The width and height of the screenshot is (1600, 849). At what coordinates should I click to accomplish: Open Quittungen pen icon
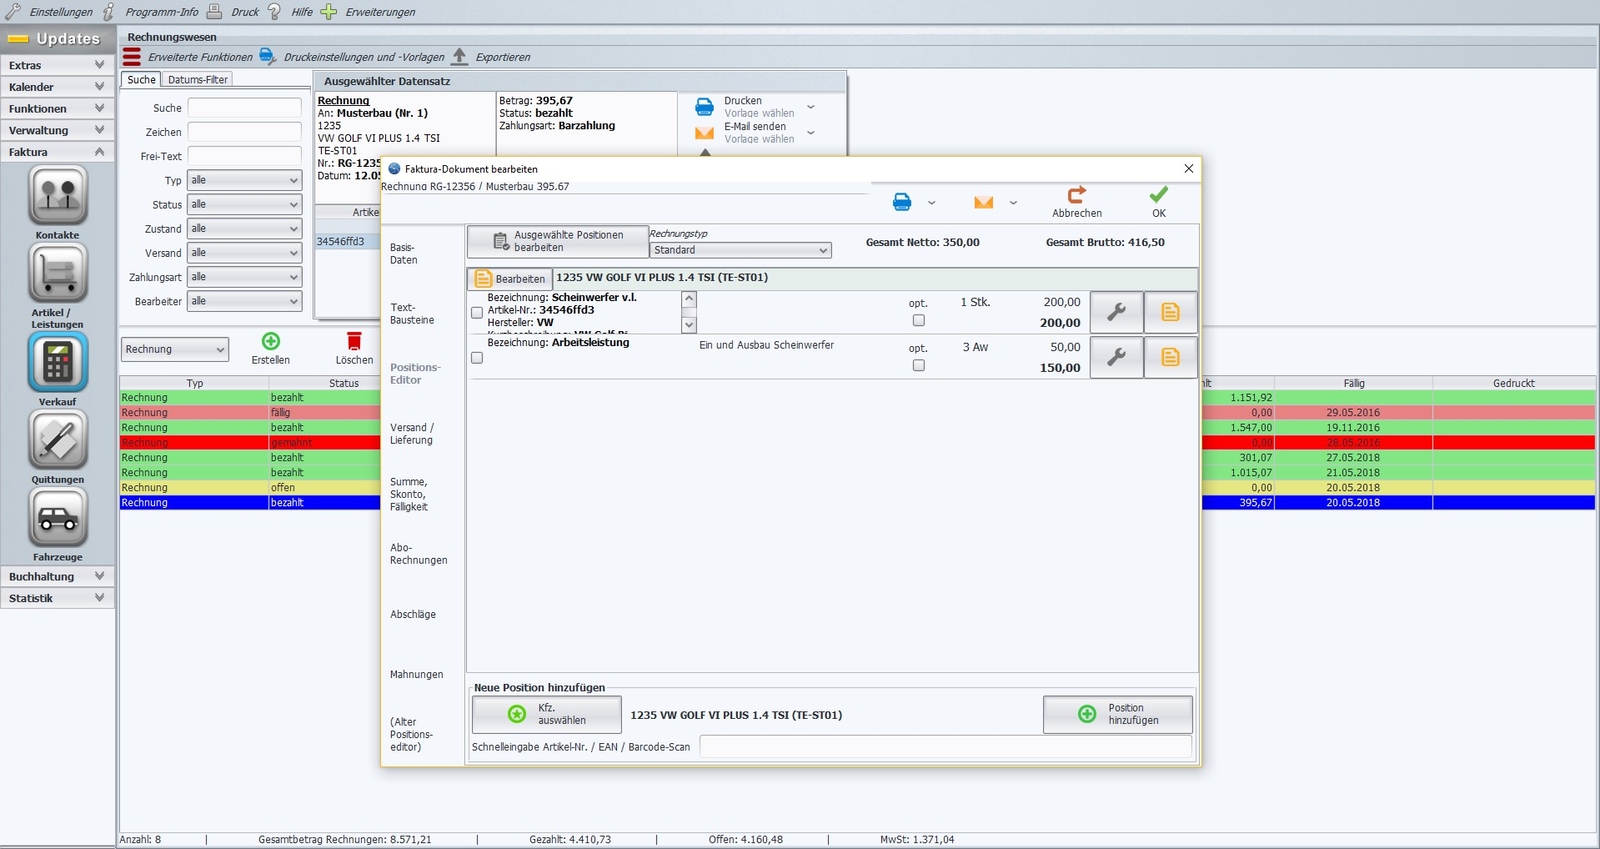(58, 440)
